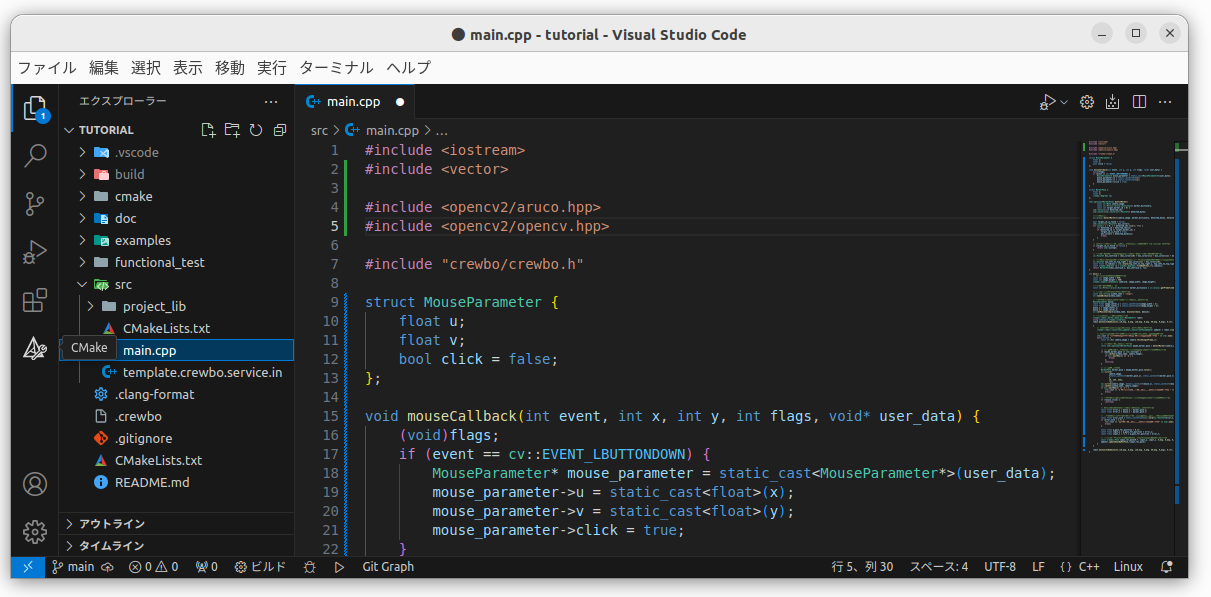Click the bug debug icon in status bar
The width and height of the screenshot is (1211, 597).
[310, 567]
